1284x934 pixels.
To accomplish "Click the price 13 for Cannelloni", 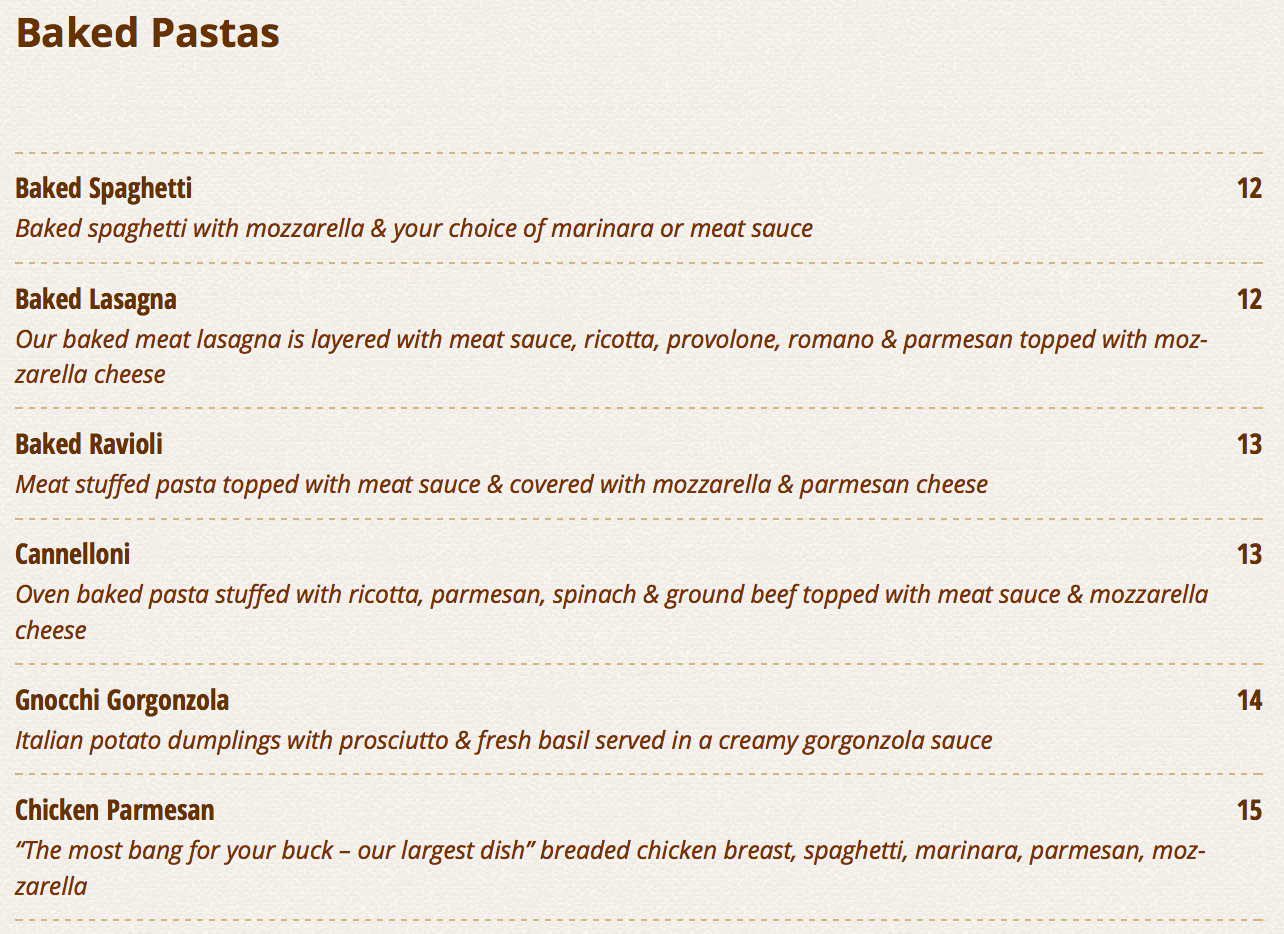I will pos(1249,554).
